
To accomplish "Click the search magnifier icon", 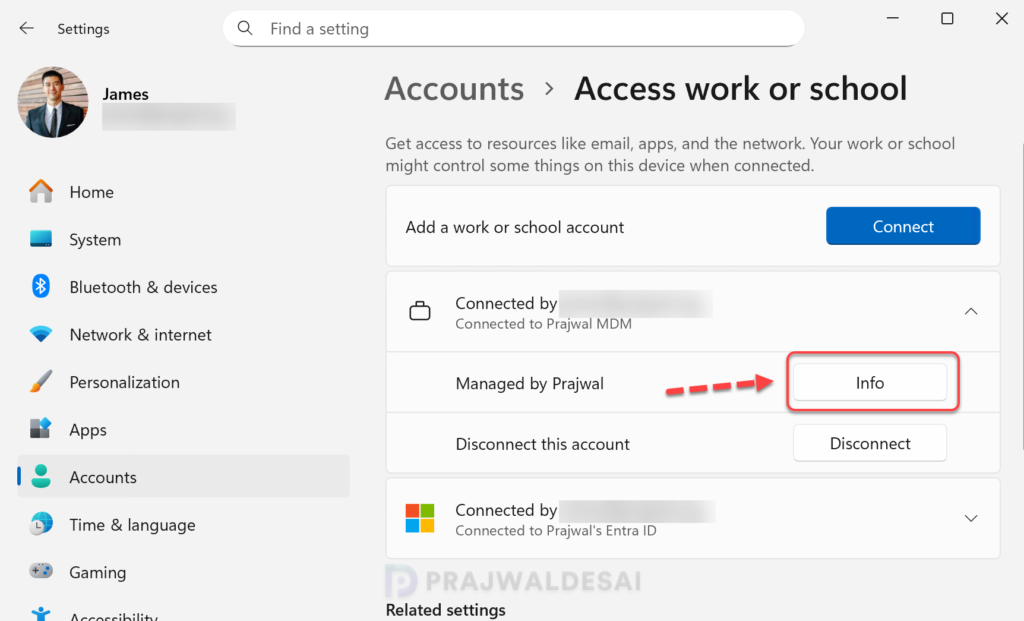I will [x=245, y=28].
